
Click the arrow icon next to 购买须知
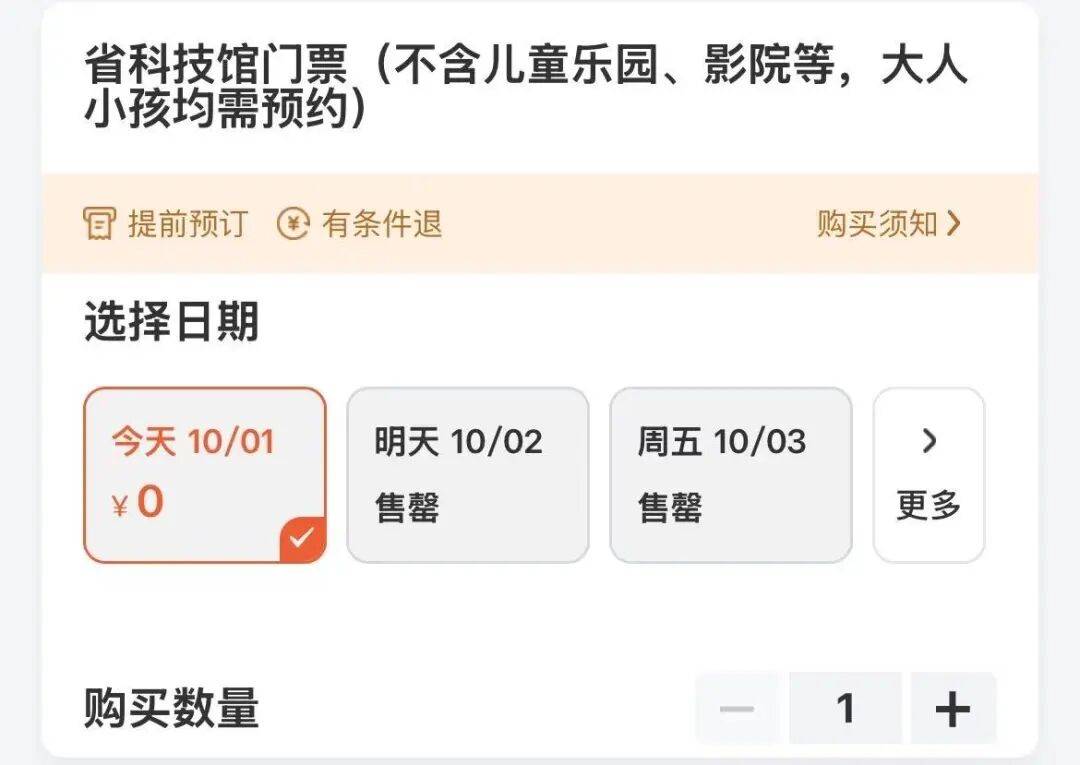tap(955, 224)
